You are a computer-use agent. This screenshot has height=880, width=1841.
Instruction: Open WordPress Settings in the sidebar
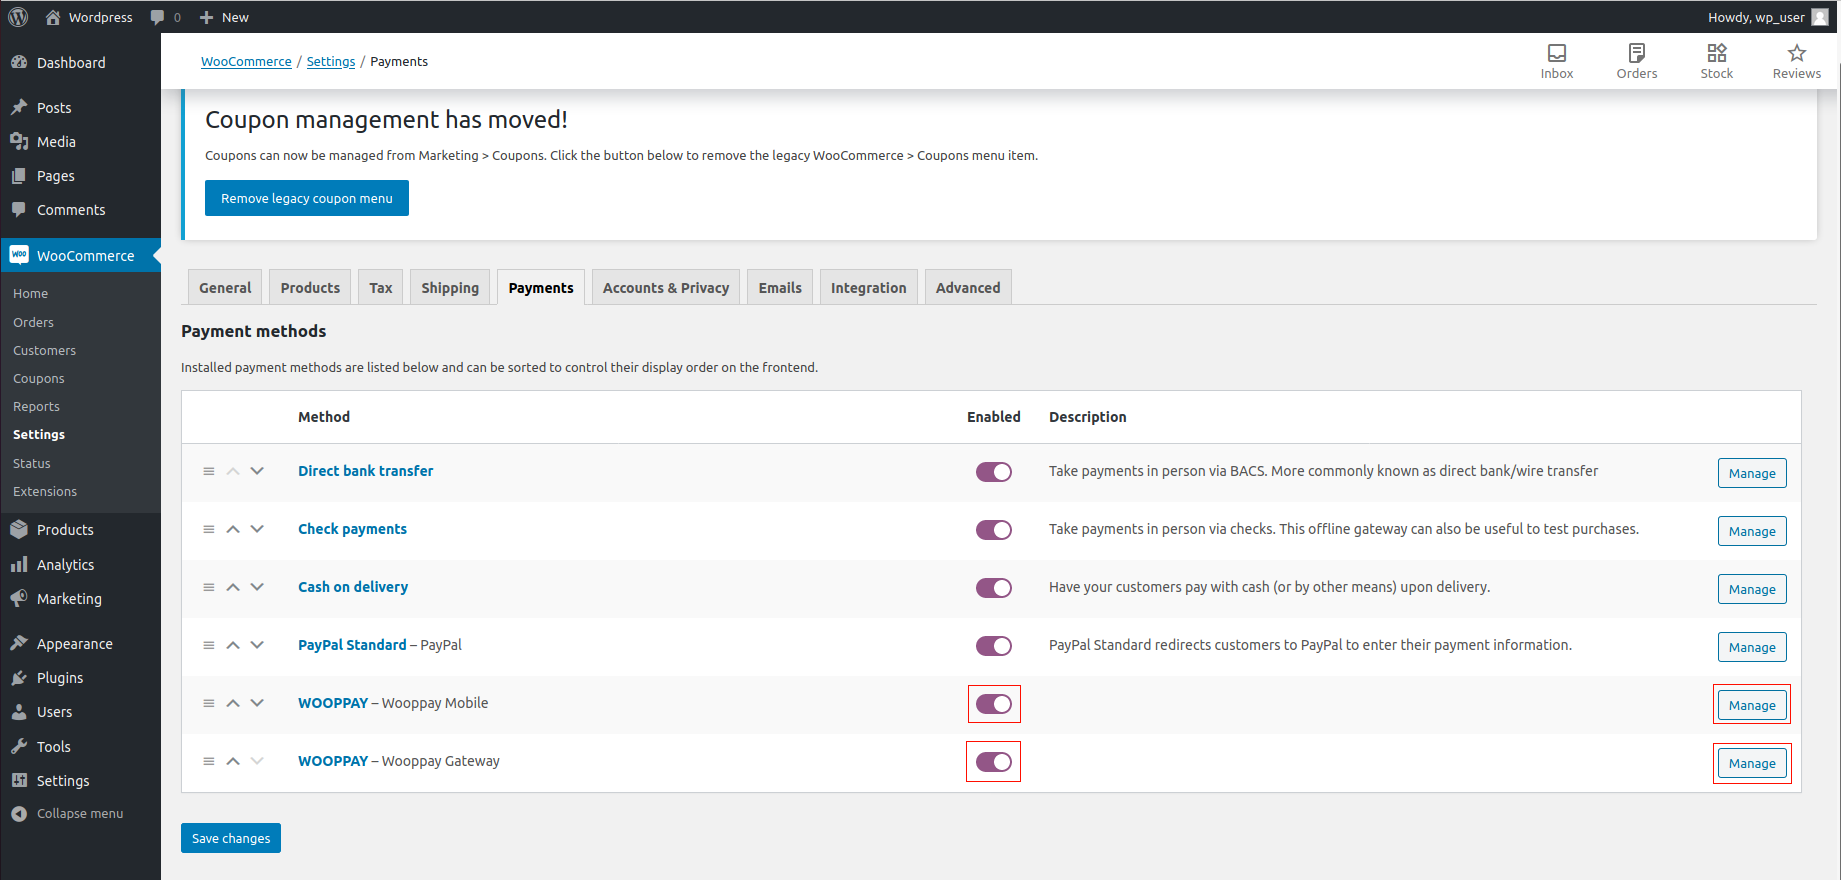80,780
